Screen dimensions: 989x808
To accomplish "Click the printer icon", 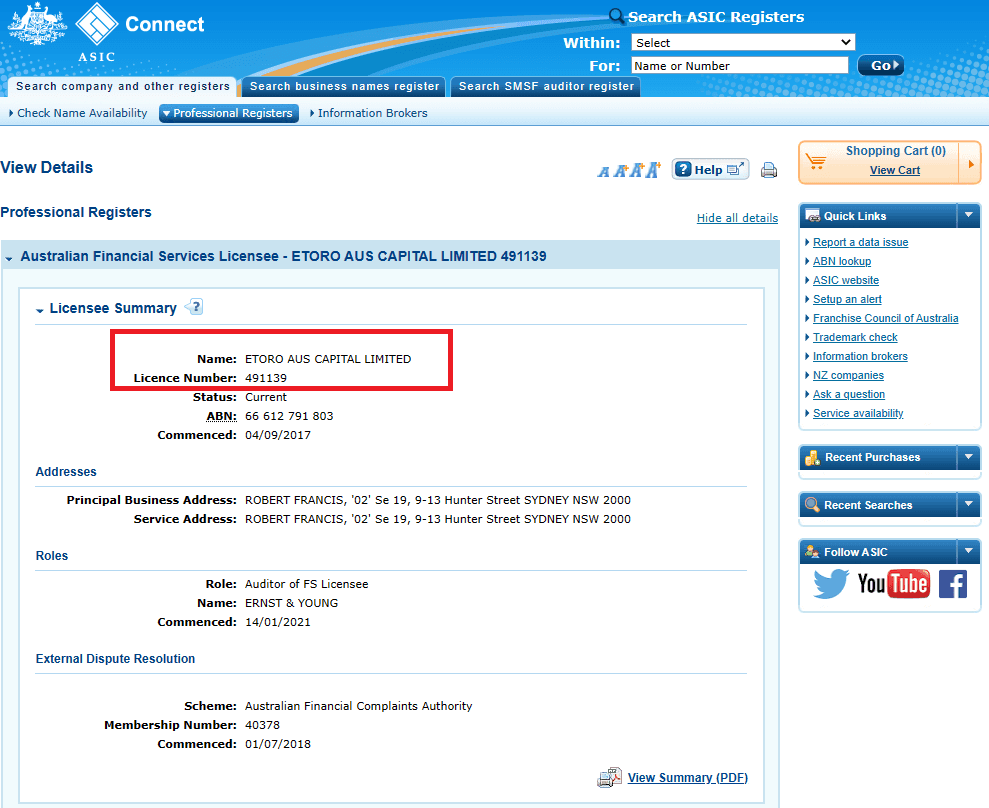I will (769, 170).
